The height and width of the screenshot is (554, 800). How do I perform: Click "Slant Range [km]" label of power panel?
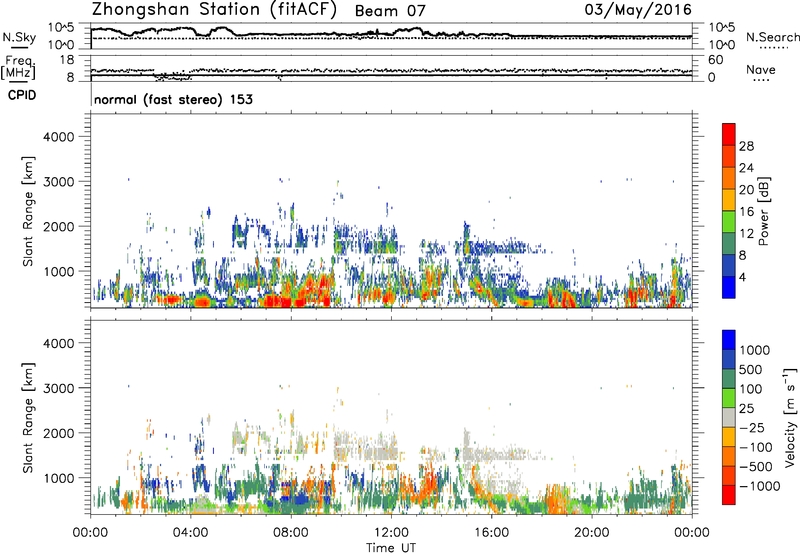(28, 211)
